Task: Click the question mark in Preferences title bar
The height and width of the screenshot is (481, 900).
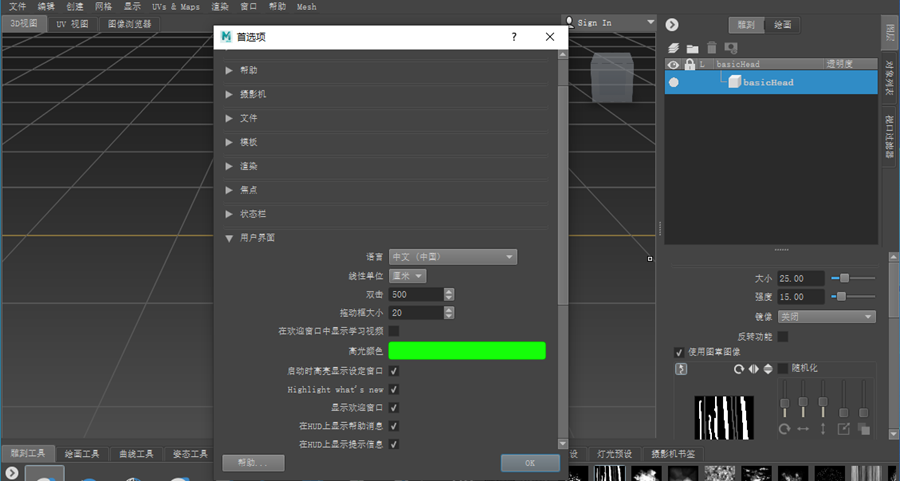Action: [514, 37]
